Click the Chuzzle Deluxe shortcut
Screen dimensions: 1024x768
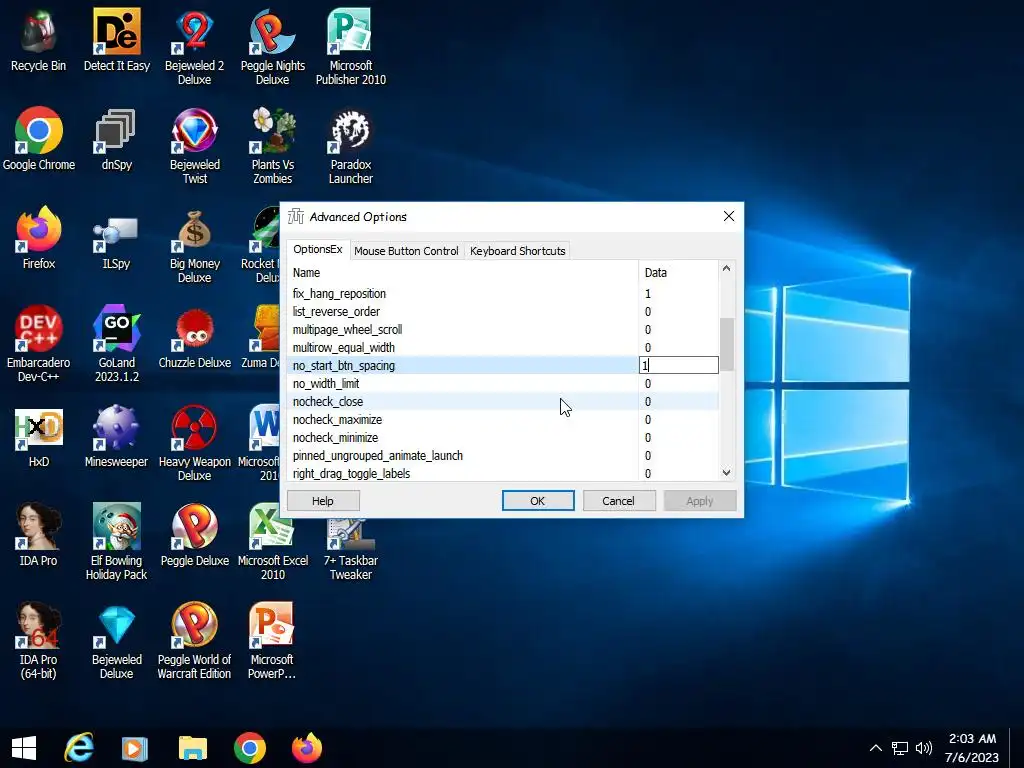[195, 338]
